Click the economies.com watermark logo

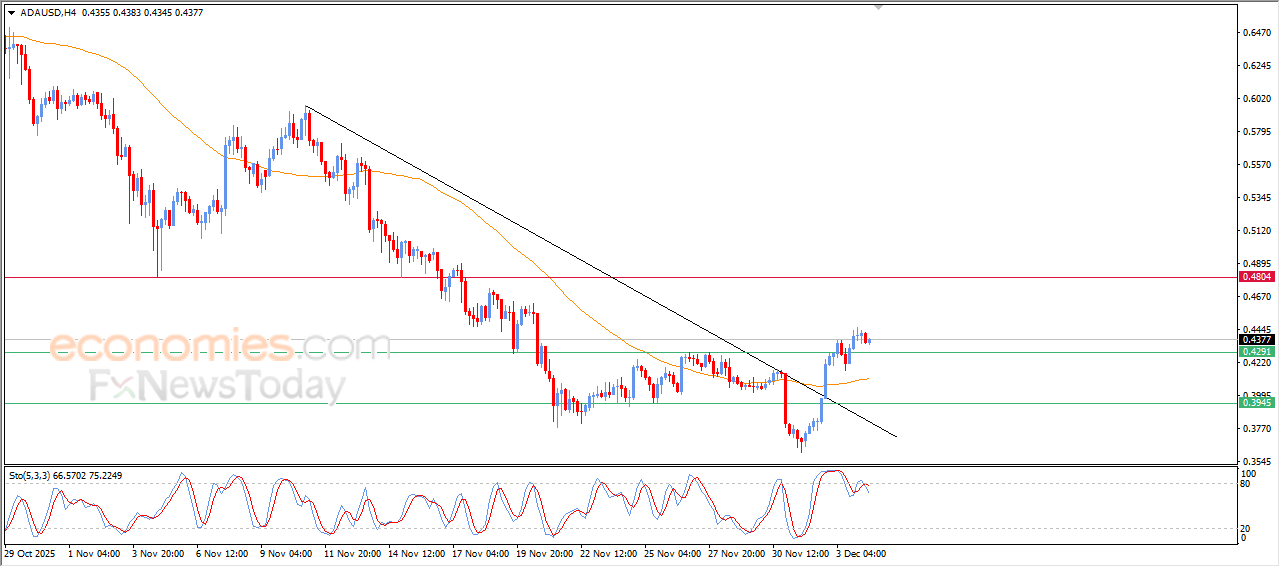(220, 346)
